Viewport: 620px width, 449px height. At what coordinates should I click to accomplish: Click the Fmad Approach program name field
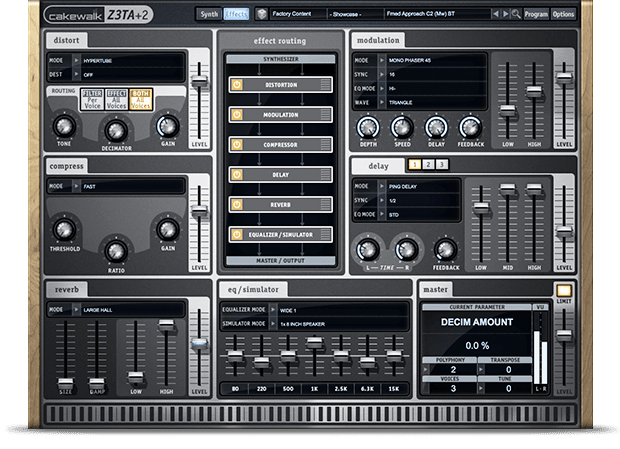coord(437,14)
